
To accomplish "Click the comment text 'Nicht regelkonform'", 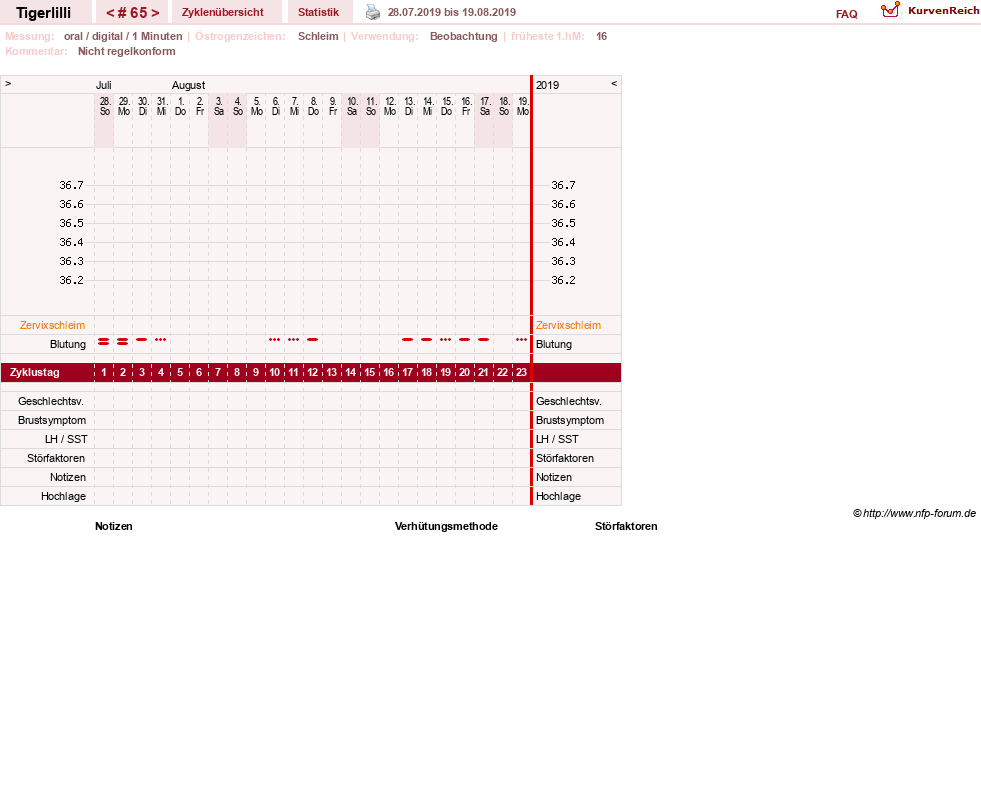I will point(126,51).
